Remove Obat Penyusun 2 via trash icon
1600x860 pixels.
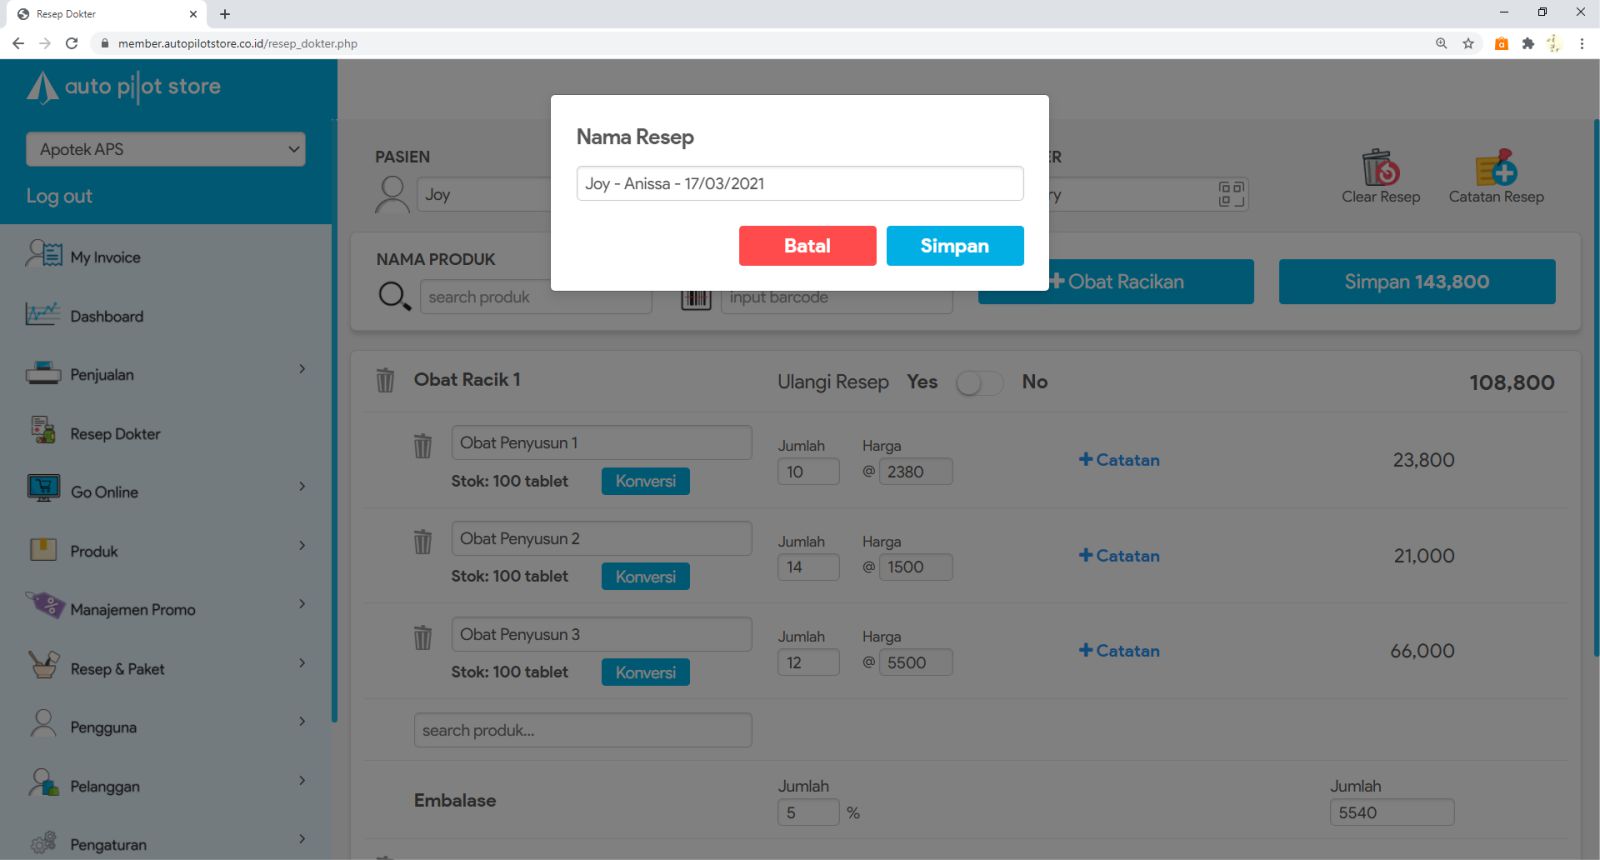point(423,542)
